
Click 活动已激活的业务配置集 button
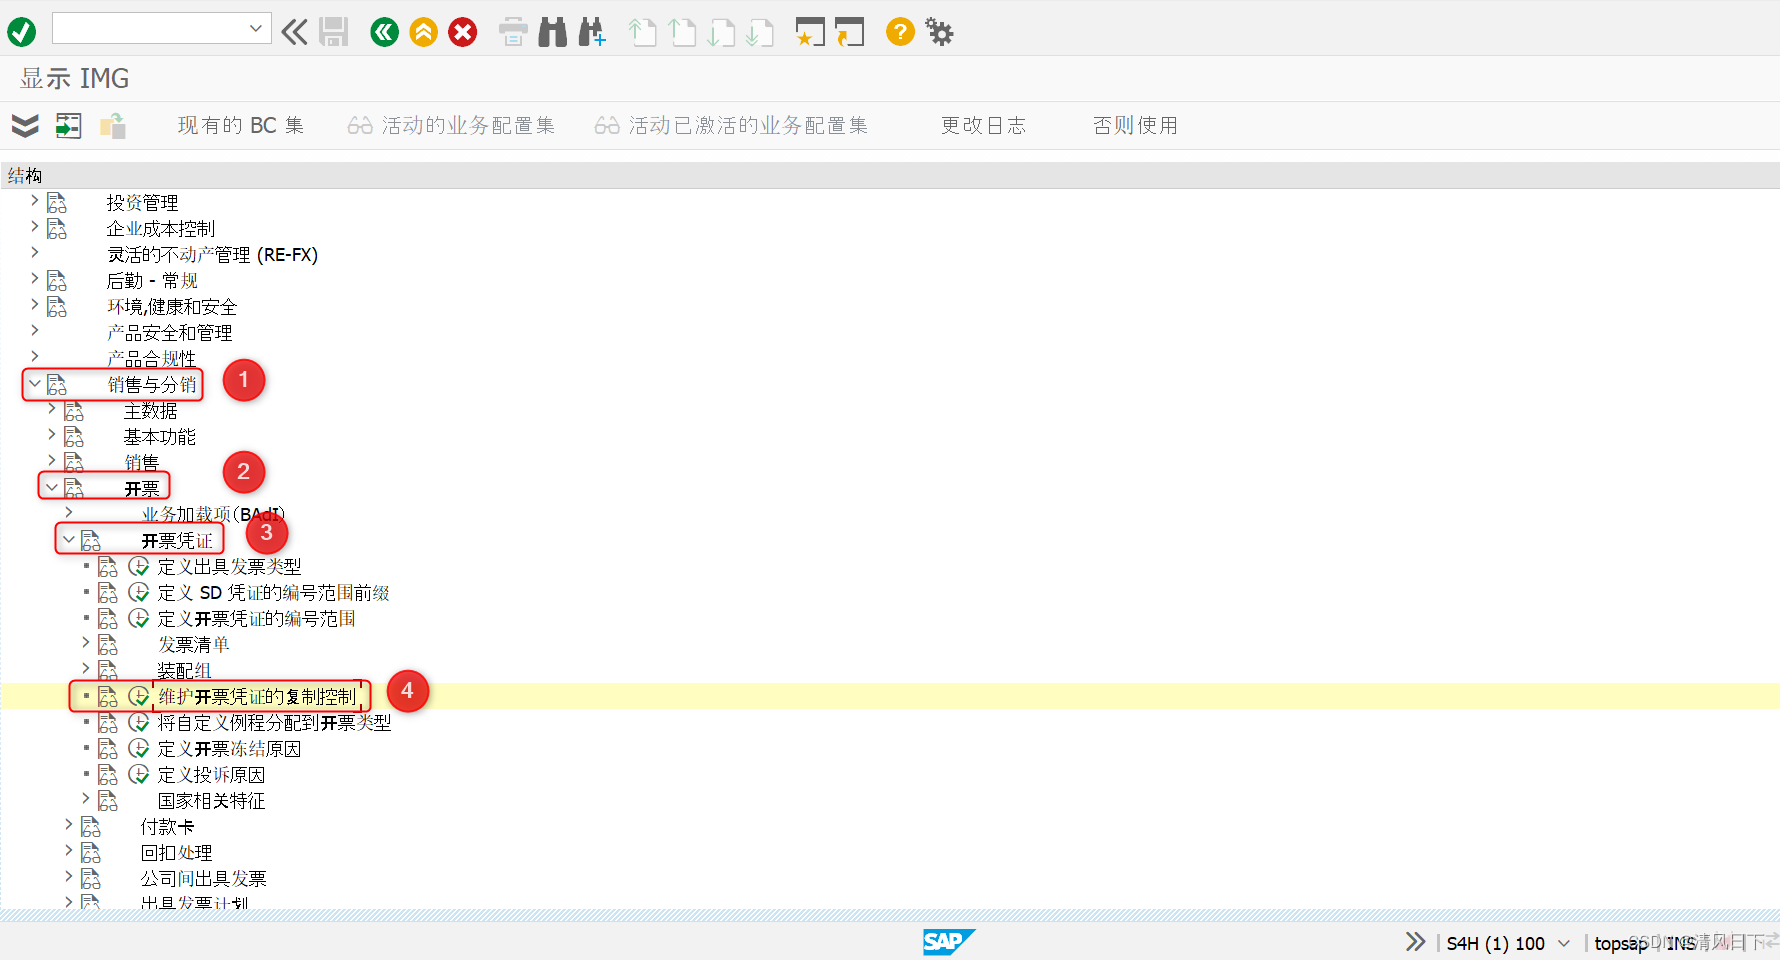[x=731, y=125]
